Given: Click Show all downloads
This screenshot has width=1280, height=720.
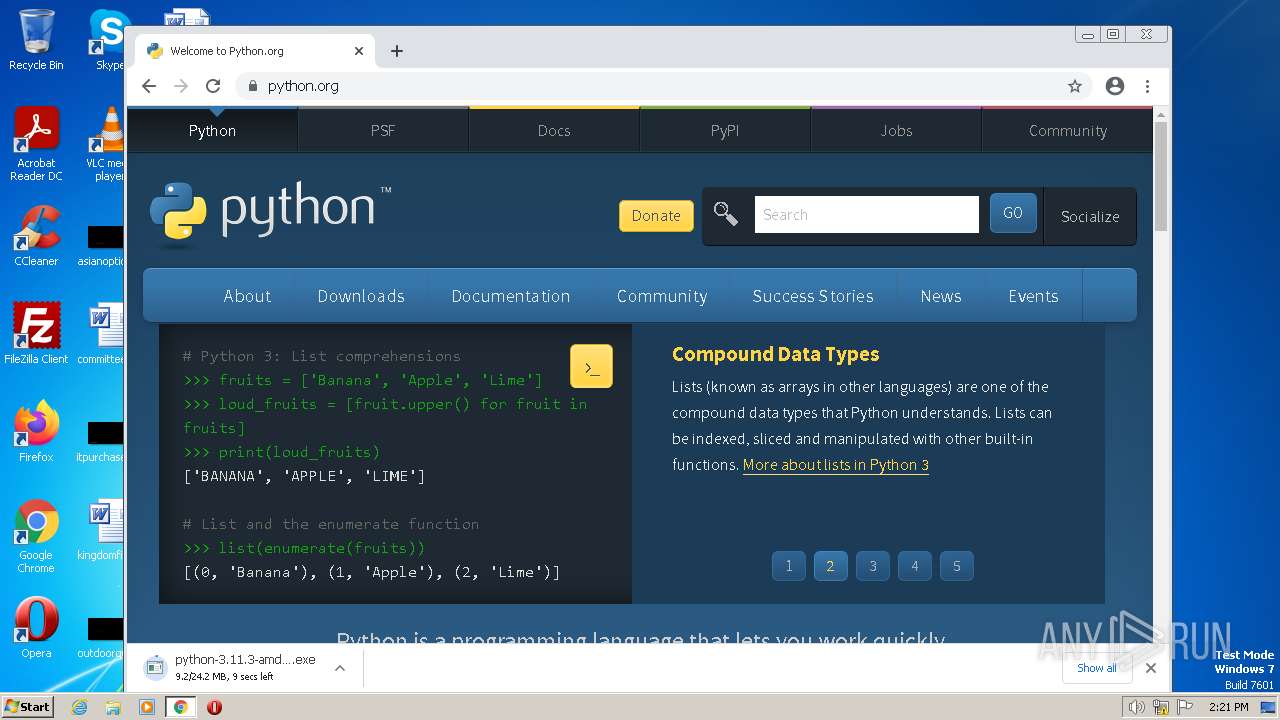Looking at the screenshot, I should click(1097, 668).
